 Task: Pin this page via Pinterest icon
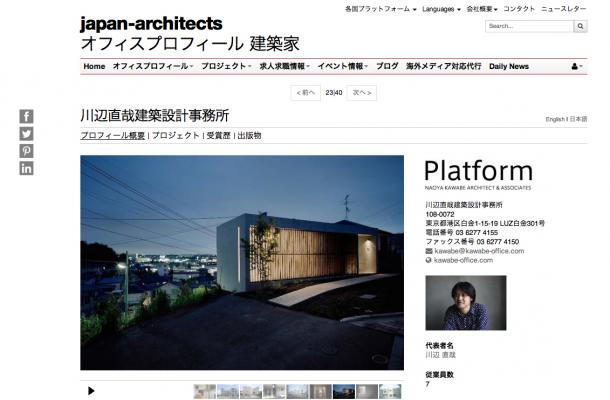pos(26,150)
